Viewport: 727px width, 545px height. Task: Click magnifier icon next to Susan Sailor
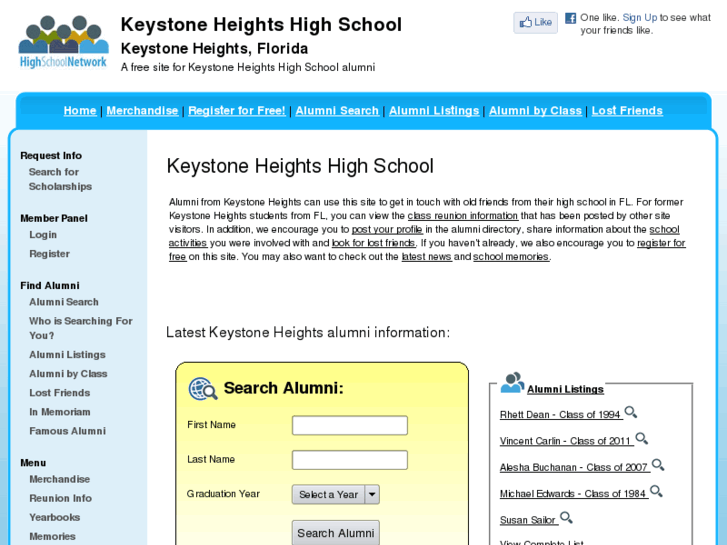click(566, 518)
